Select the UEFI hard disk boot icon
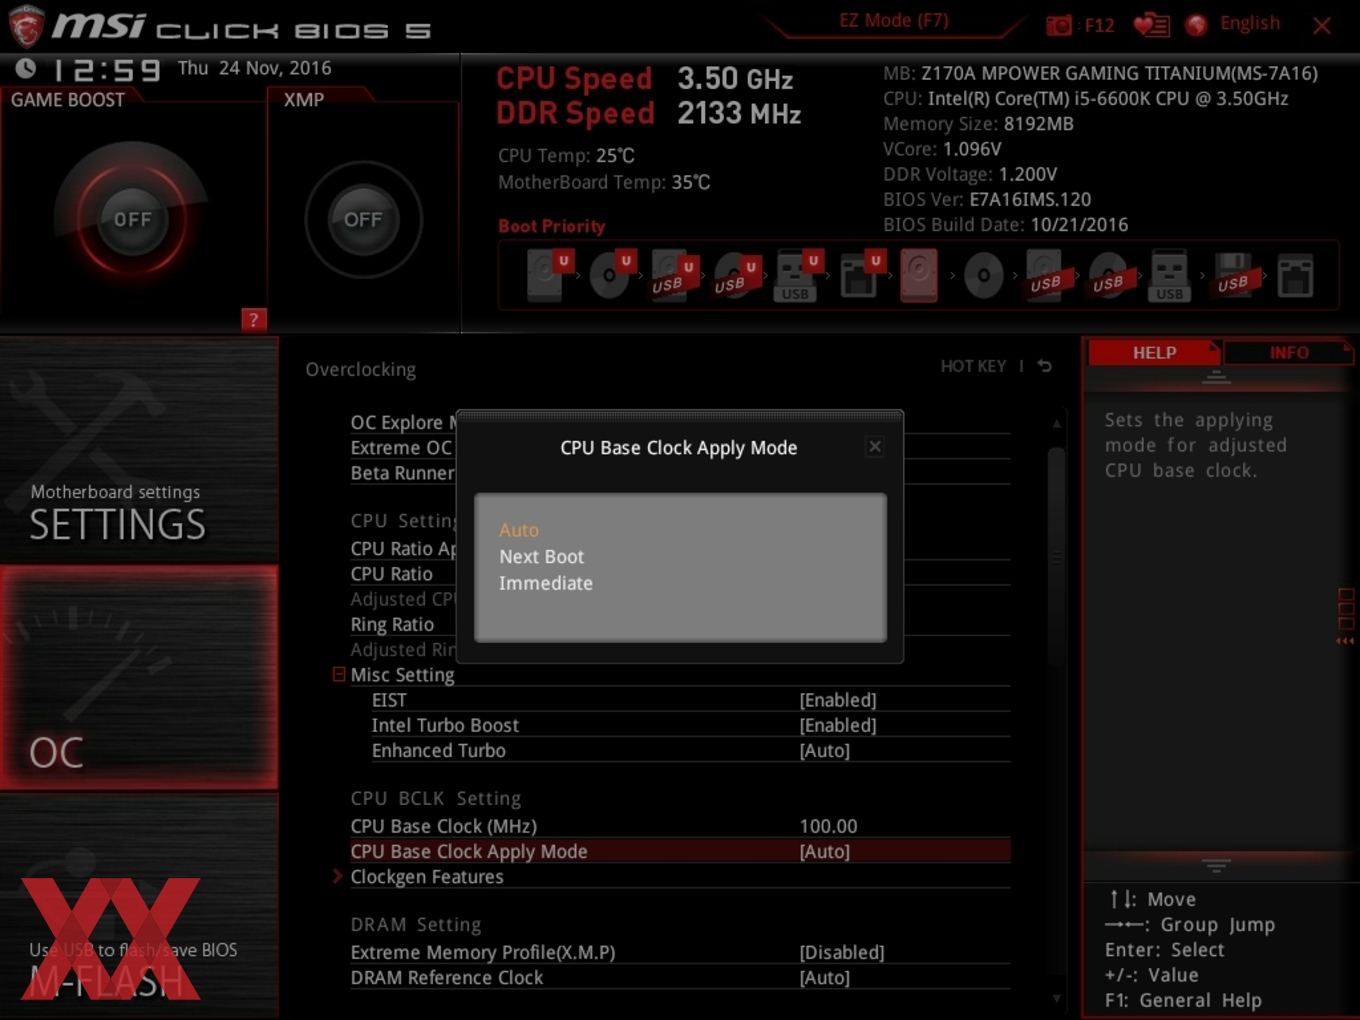Image resolution: width=1360 pixels, height=1020 pixels. [549, 275]
